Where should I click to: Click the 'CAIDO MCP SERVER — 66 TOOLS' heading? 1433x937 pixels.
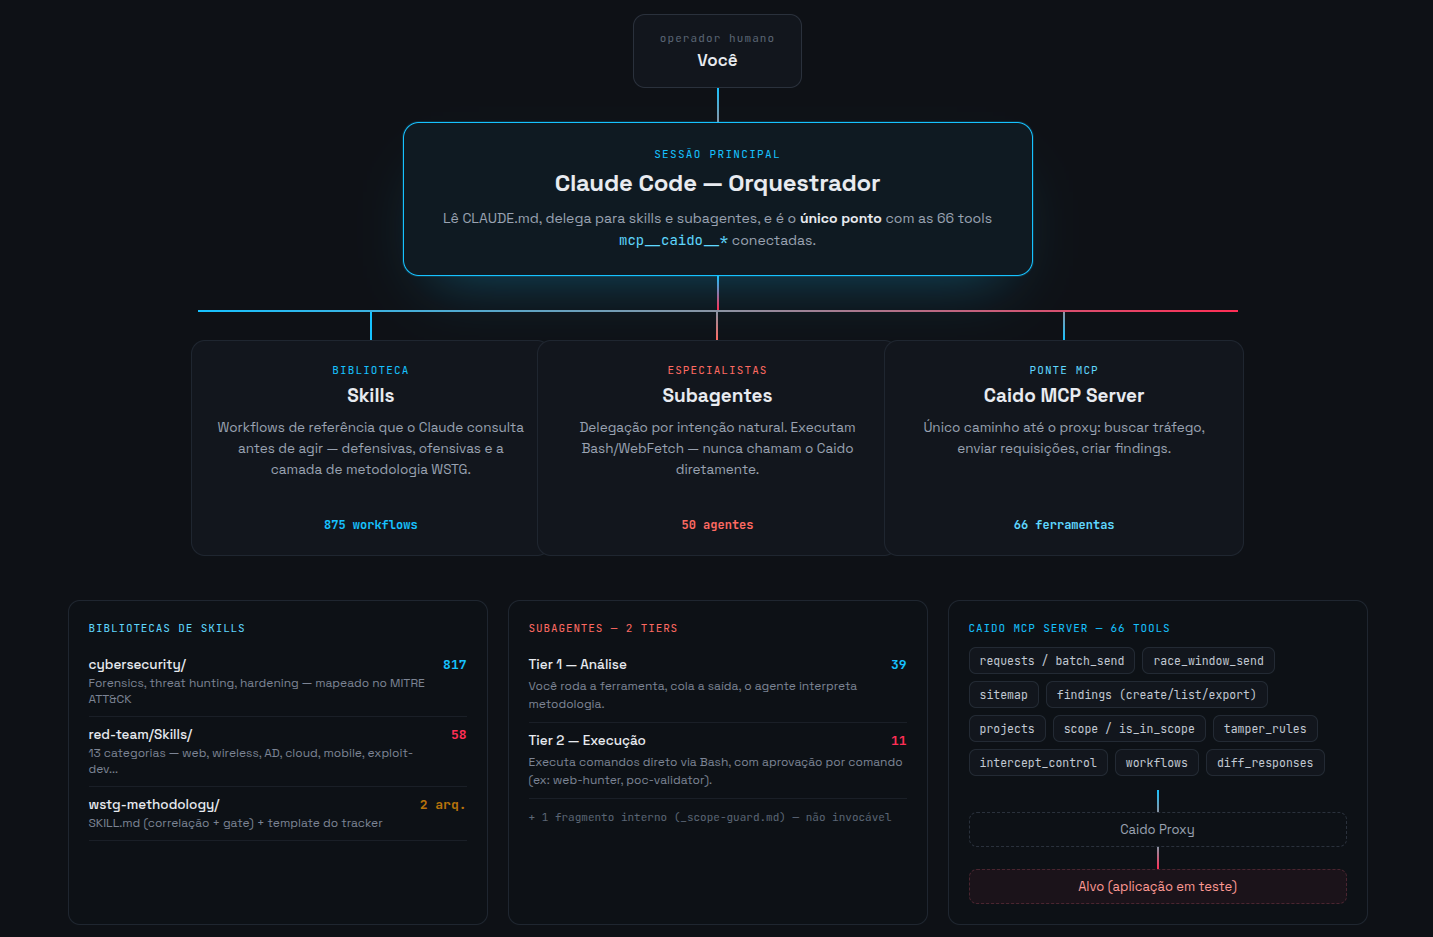[1069, 628]
